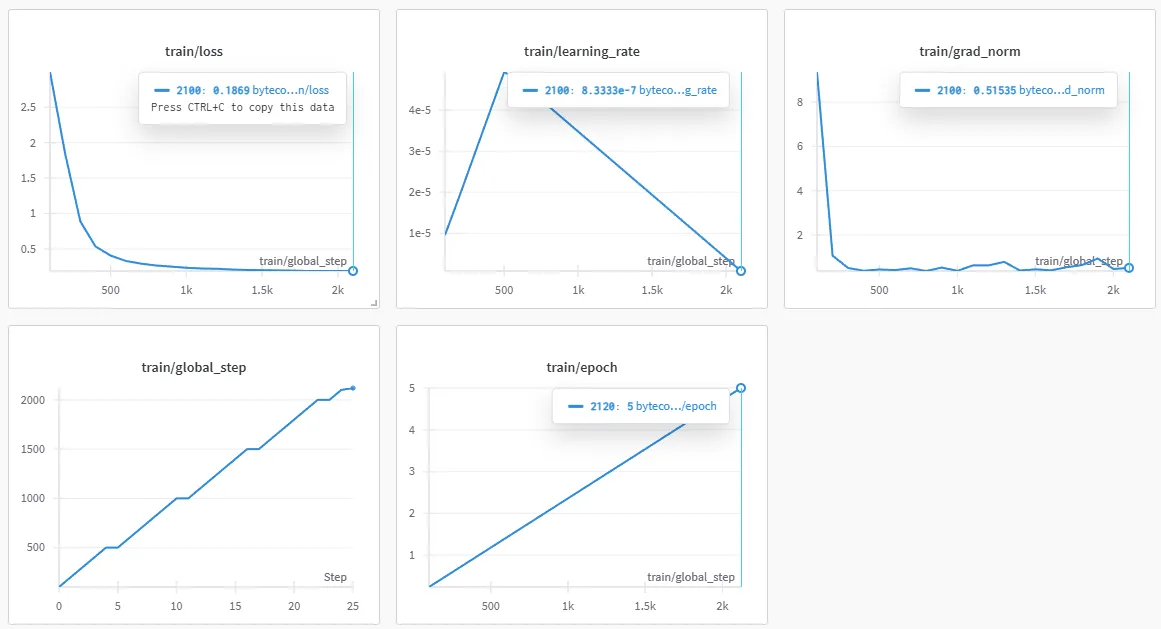Image resolution: width=1161 pixels, height=629 pixels.
Task: Click the legend line swatch in train/loss tooltip
Action: 163,90
